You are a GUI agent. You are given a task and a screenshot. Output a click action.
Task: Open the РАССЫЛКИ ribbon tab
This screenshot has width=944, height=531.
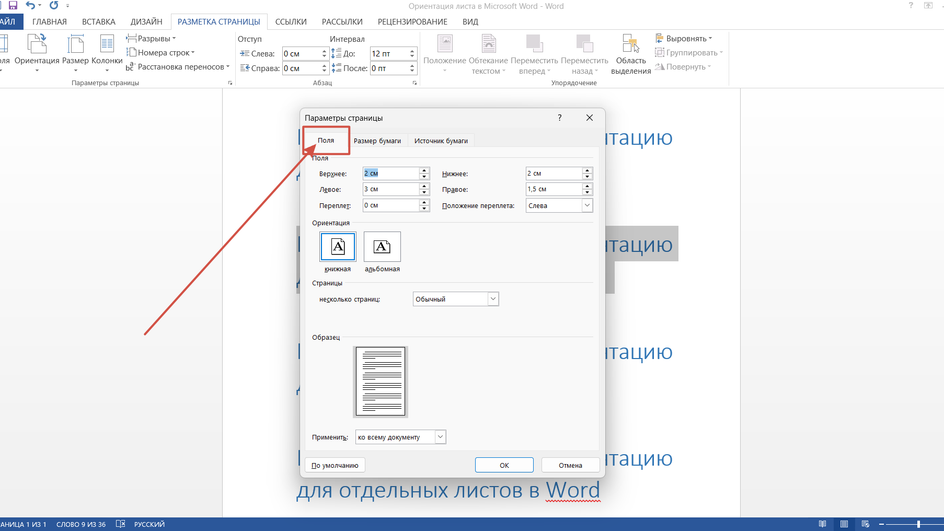click(342, 22)
